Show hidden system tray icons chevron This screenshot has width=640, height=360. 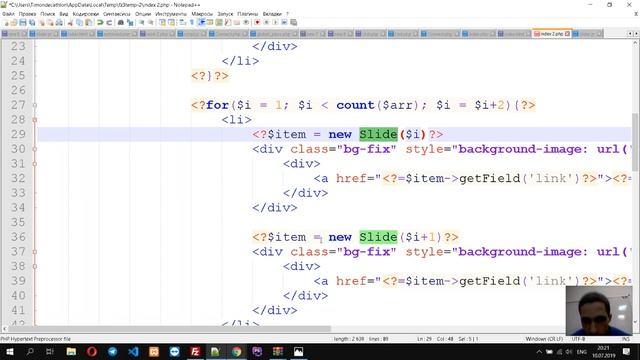tap(539, 351)
